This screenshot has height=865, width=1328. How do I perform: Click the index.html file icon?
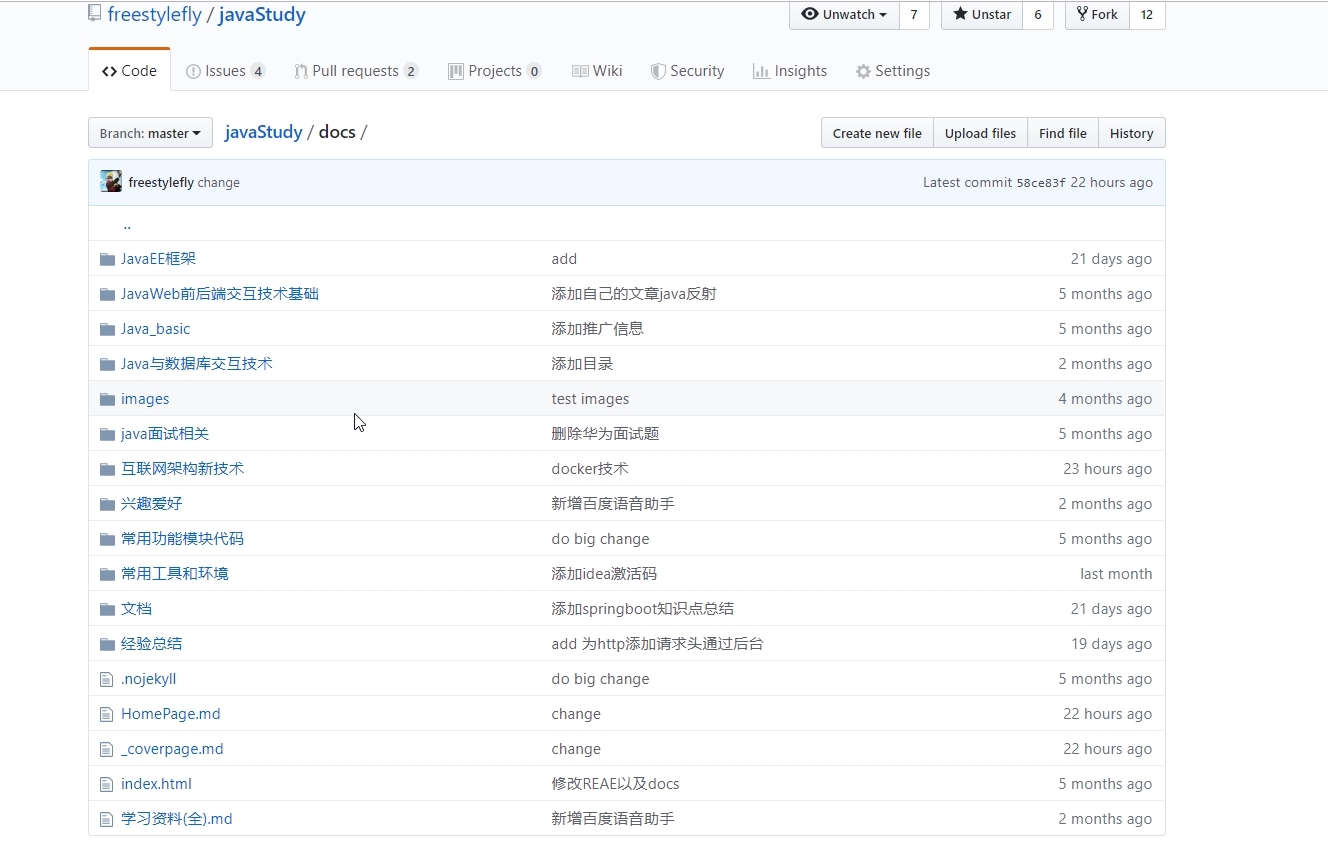click(x=107, y=784)
